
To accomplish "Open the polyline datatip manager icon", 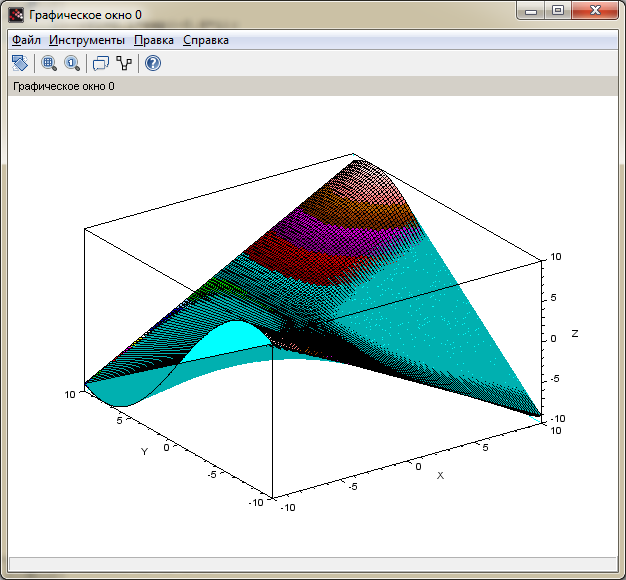I will pyautogui.click(x=124, y=63).
